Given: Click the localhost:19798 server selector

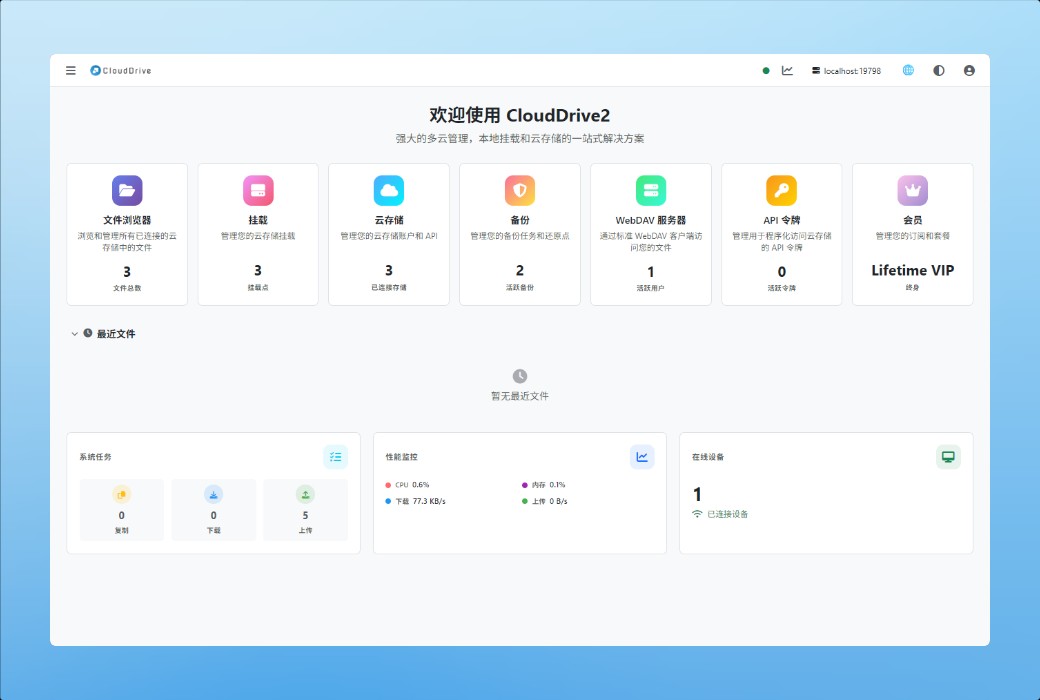Looking at the screenshot, I should coord(846,70).
